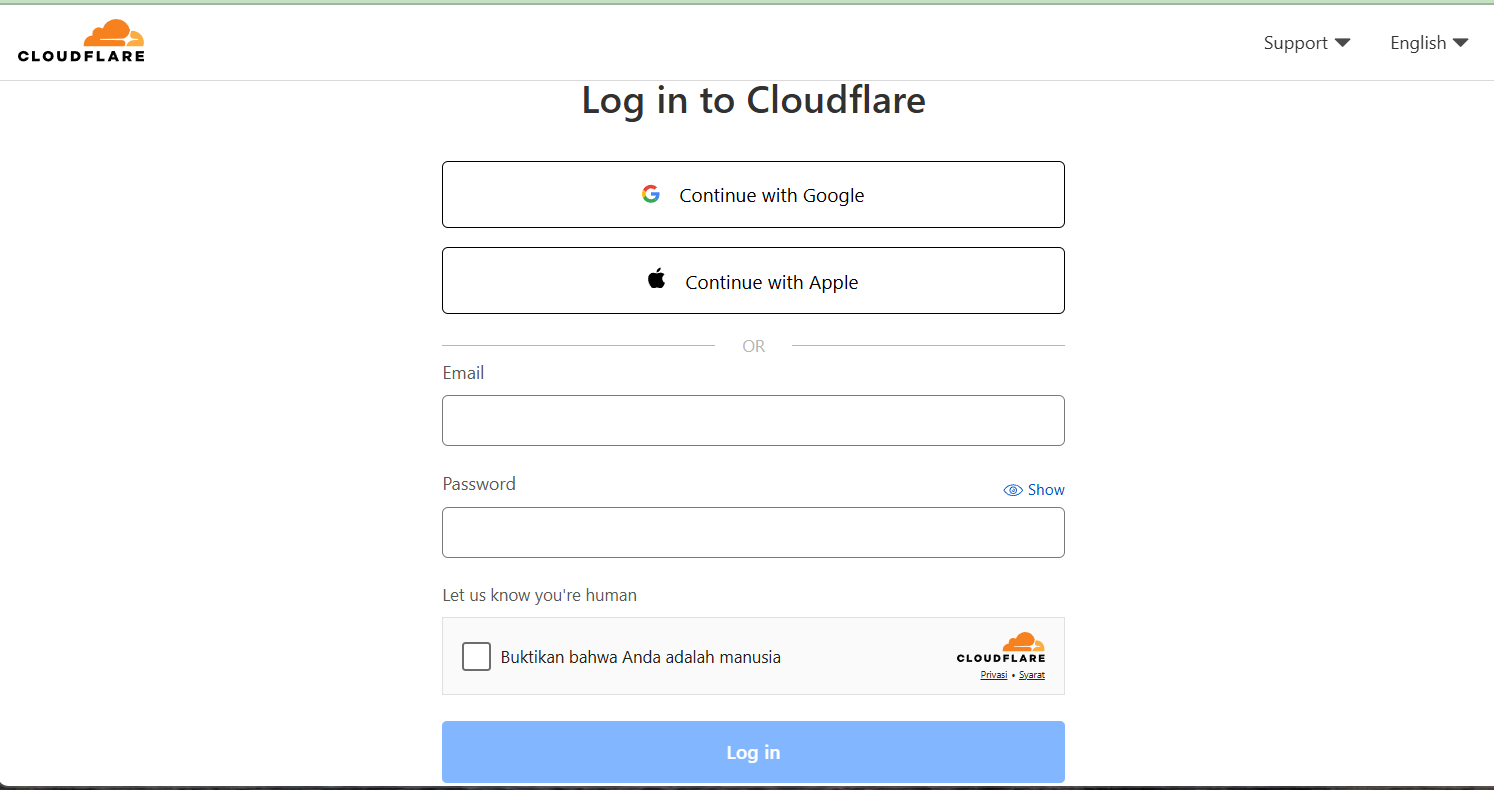Click the "Let us know you're human" text
Viewport: 1494px width, 790px height.
pyautogui.click(x=540, y=595)
